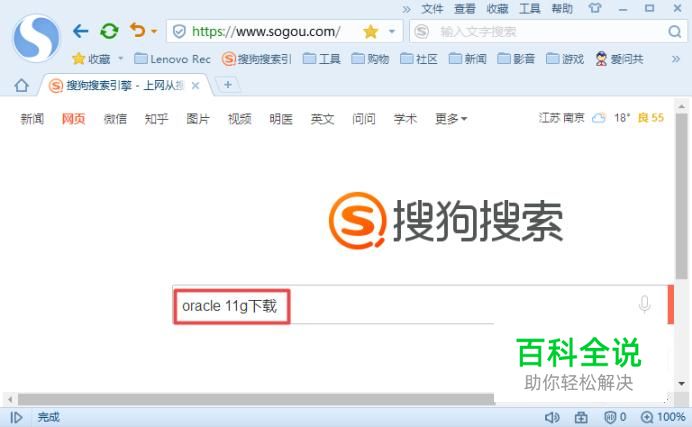Go to 视频 search

pyautogui.click(x=239, y=119)
